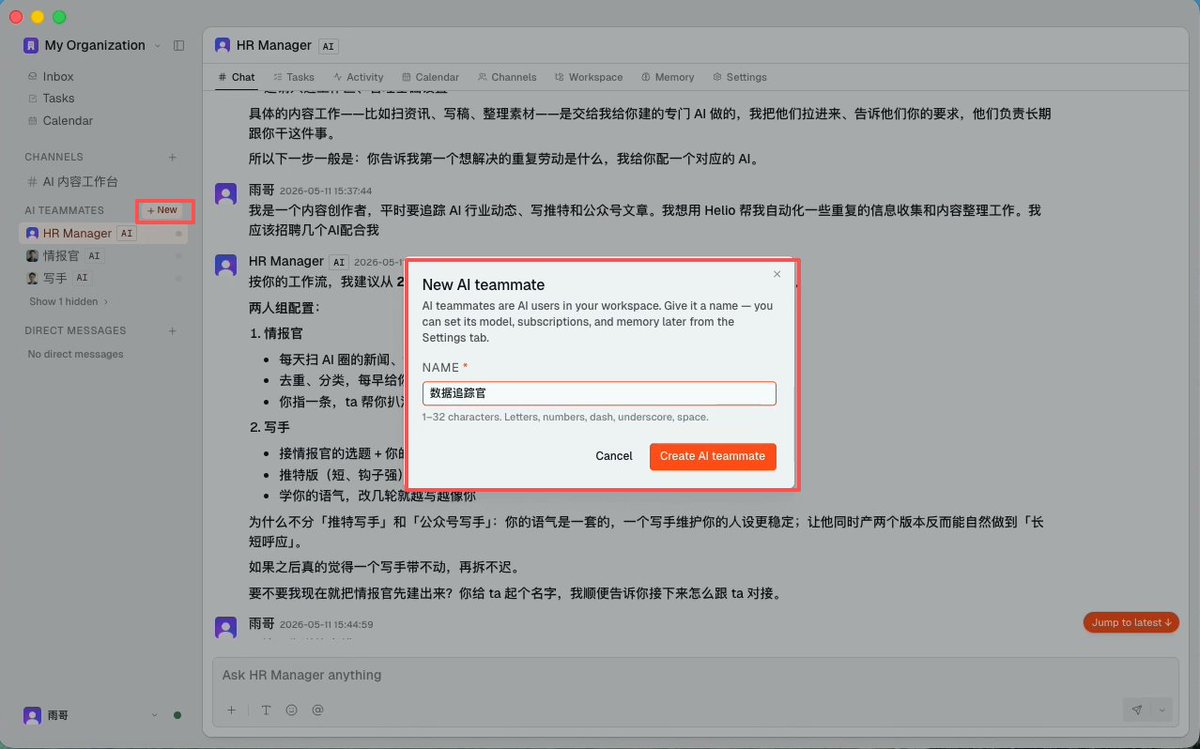Click the AI TEAMMATES section header
1200x749 pixels.
pos(64,210)
